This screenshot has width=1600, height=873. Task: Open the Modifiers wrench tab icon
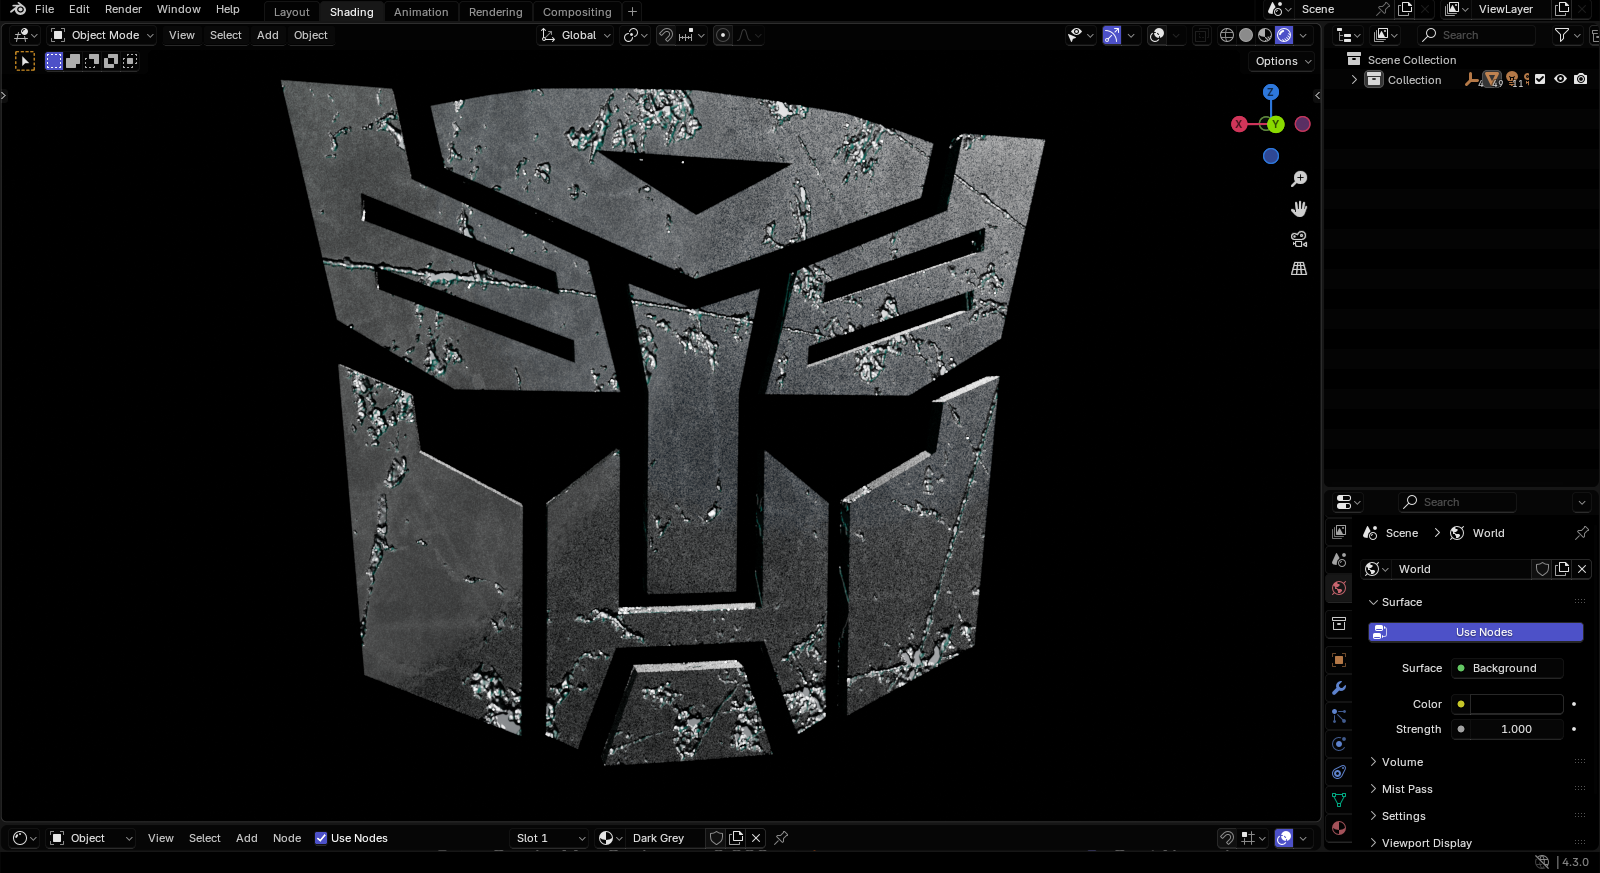[x=1339, y=688]
